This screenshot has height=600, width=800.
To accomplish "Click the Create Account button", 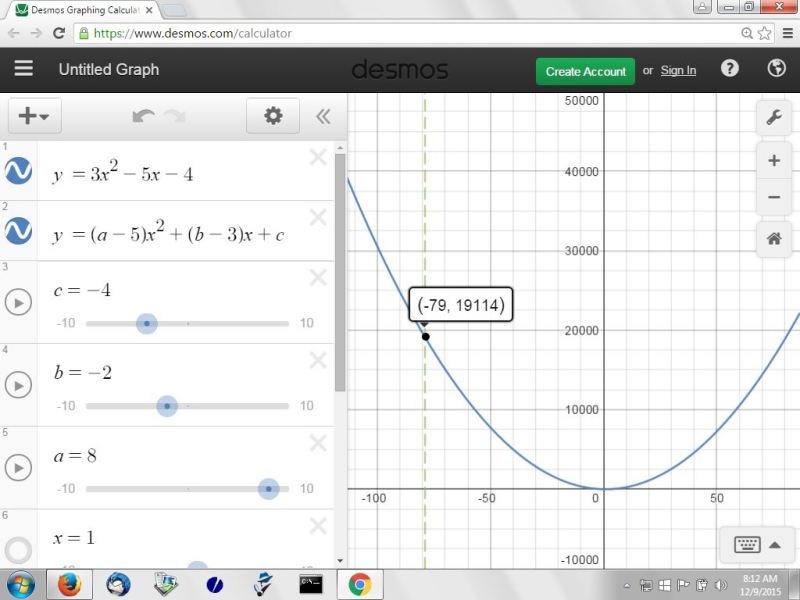I will click(x=585, y=71).
